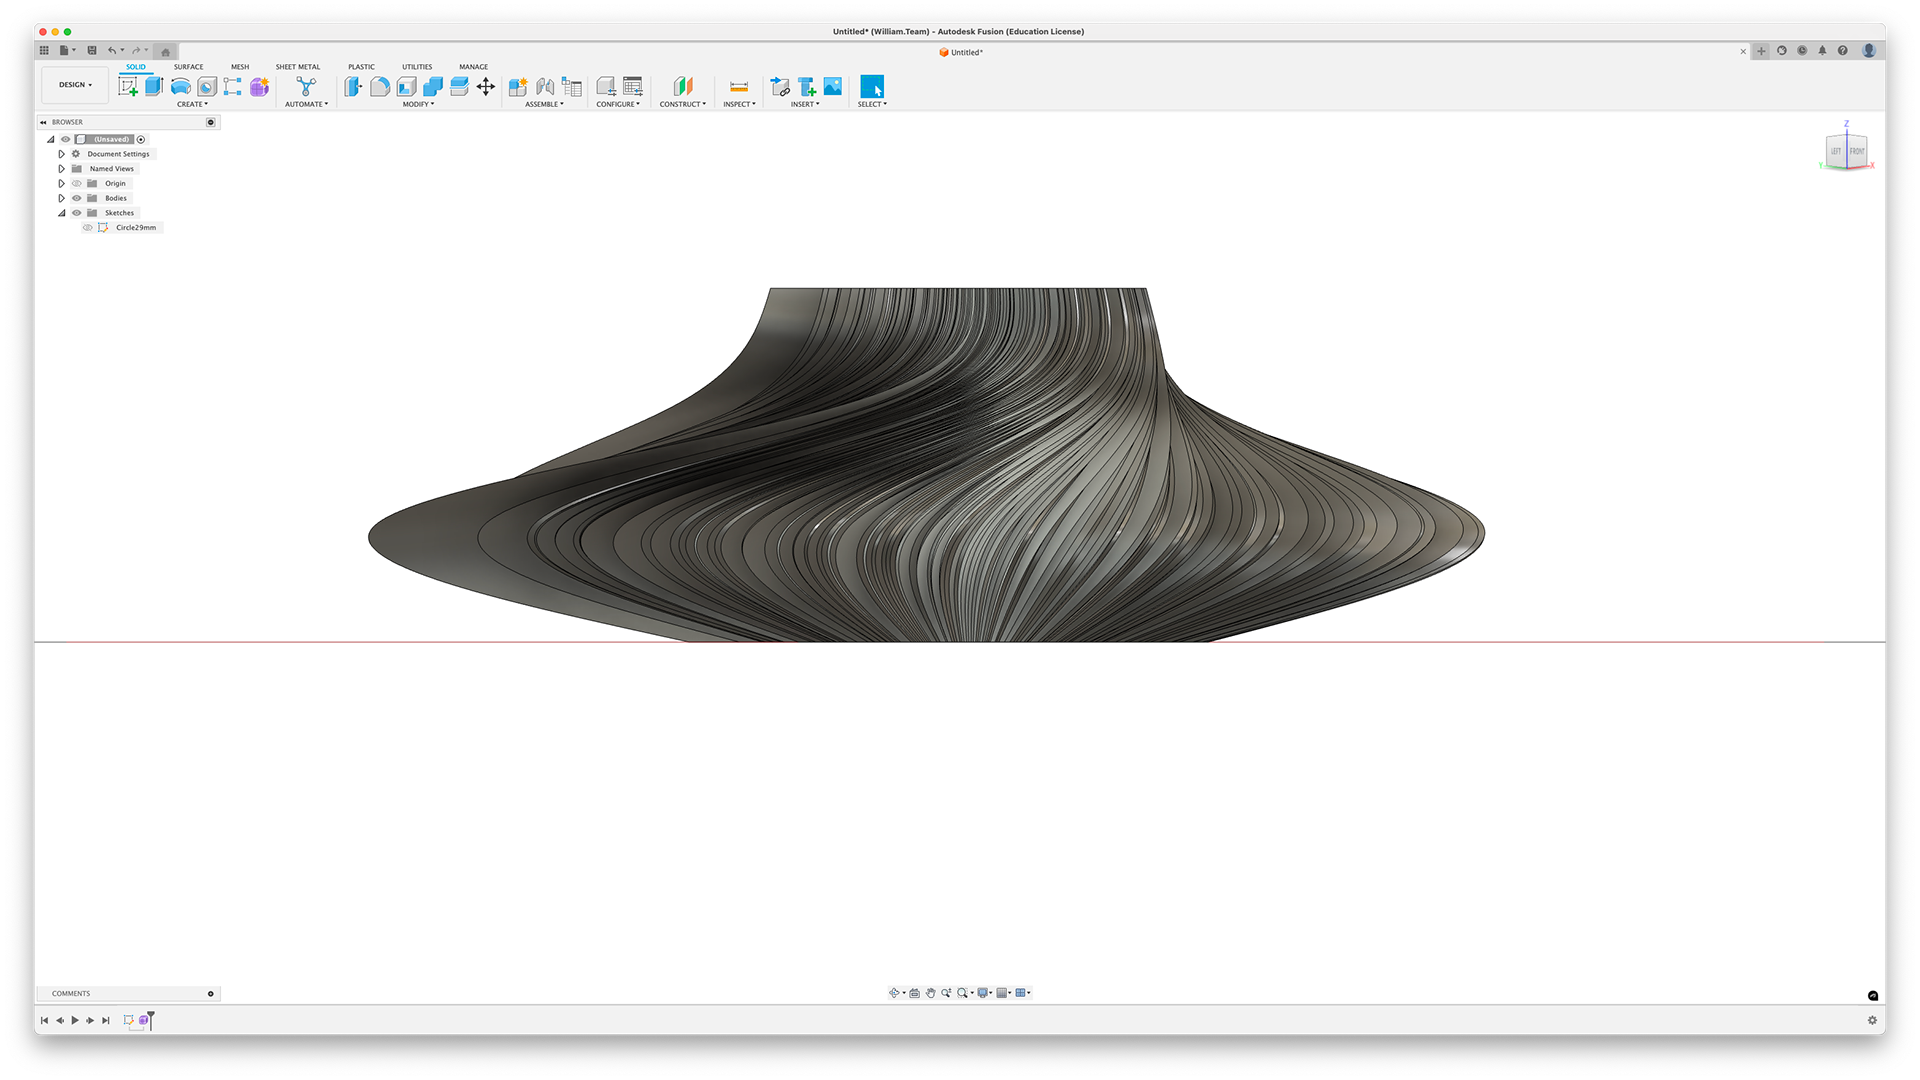
Task: Expand the Bodies folder
Action: click(61, 198)
